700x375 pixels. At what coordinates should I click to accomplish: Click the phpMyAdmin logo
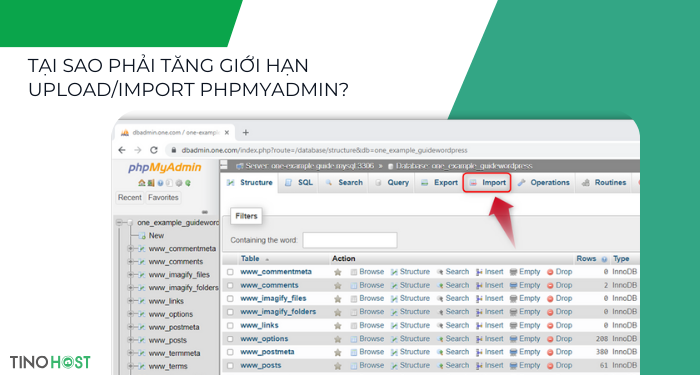[165, 167]
